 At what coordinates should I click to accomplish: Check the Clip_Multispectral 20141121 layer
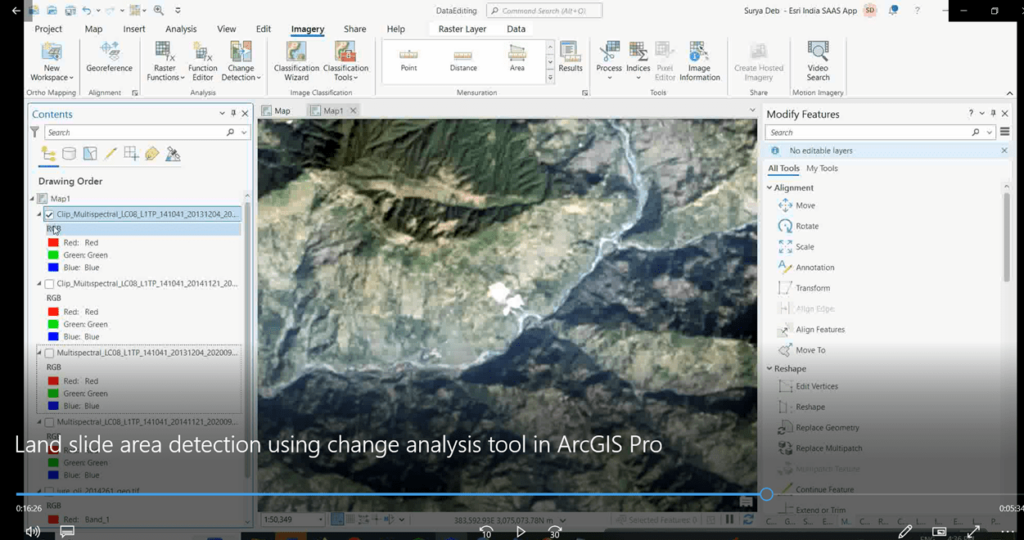[x=49, y=284]
